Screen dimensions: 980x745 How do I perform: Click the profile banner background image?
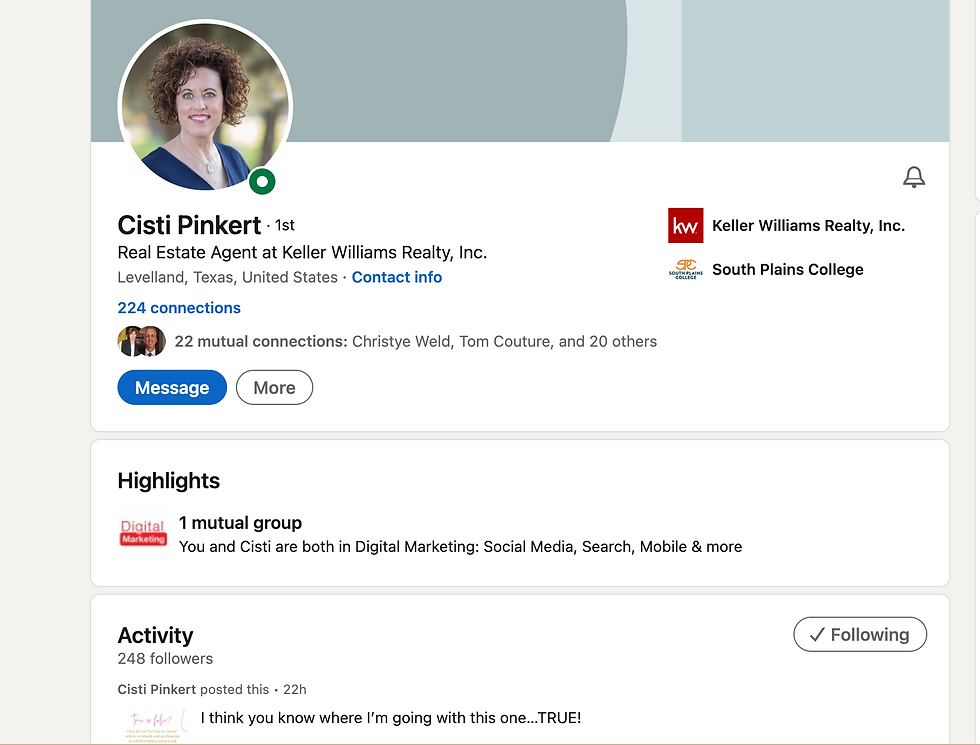520,71
